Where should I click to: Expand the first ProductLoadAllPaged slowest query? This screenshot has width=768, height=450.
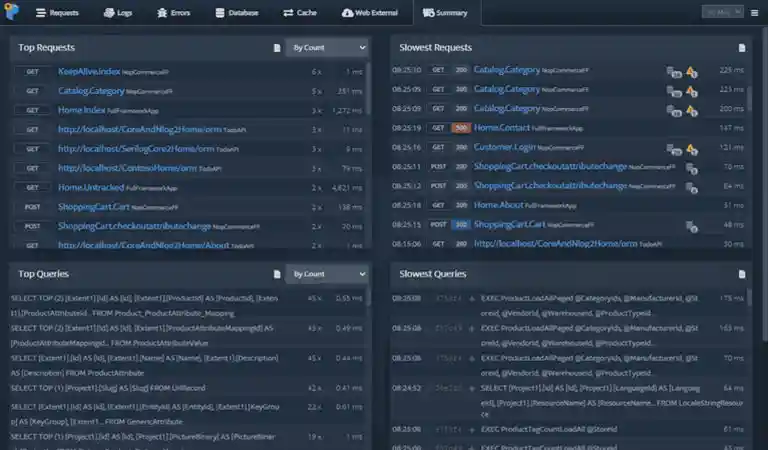pos(472,298)
